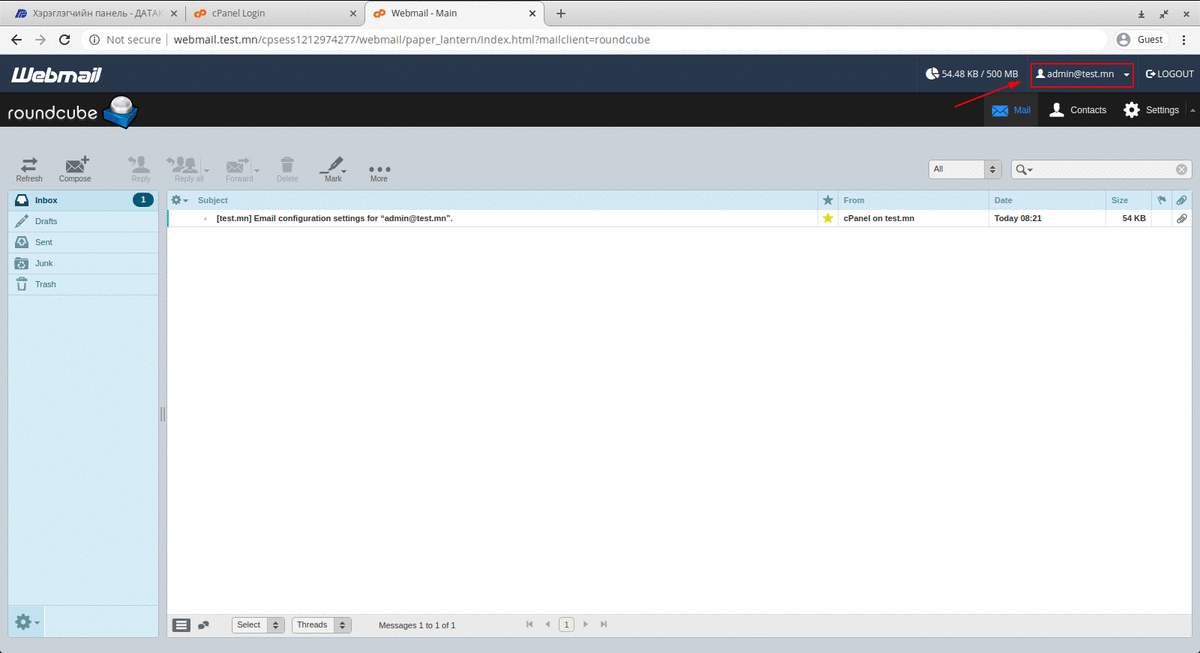Viewport: 1200px width, 653px height.
Task: Switch to list view mode icon
Action: pyautogui.click(x=181, y=625)
